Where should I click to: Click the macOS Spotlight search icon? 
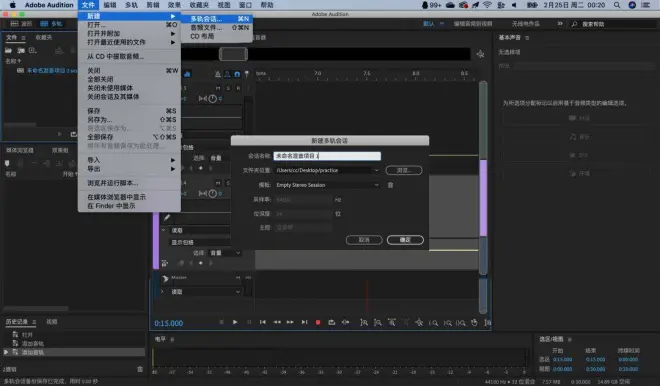click(x=617, y=5)
